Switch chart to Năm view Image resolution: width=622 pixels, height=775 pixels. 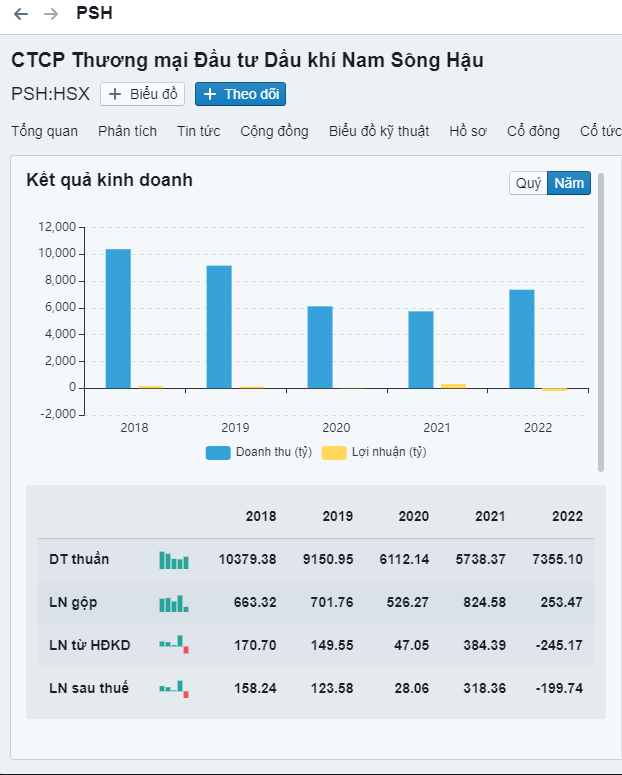click(569, 184)
